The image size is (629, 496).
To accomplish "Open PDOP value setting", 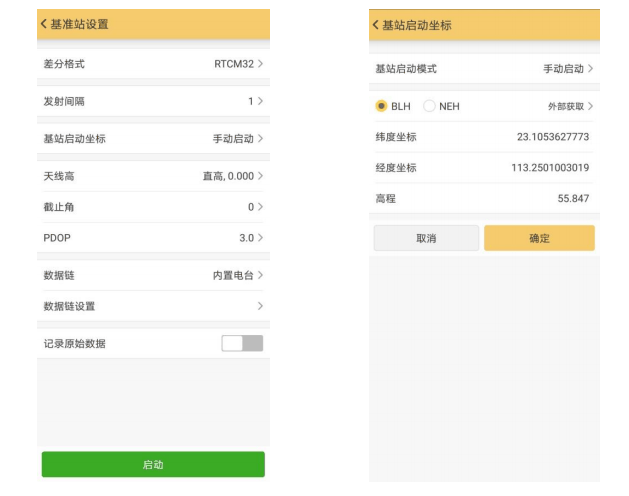I will point(153,238).
